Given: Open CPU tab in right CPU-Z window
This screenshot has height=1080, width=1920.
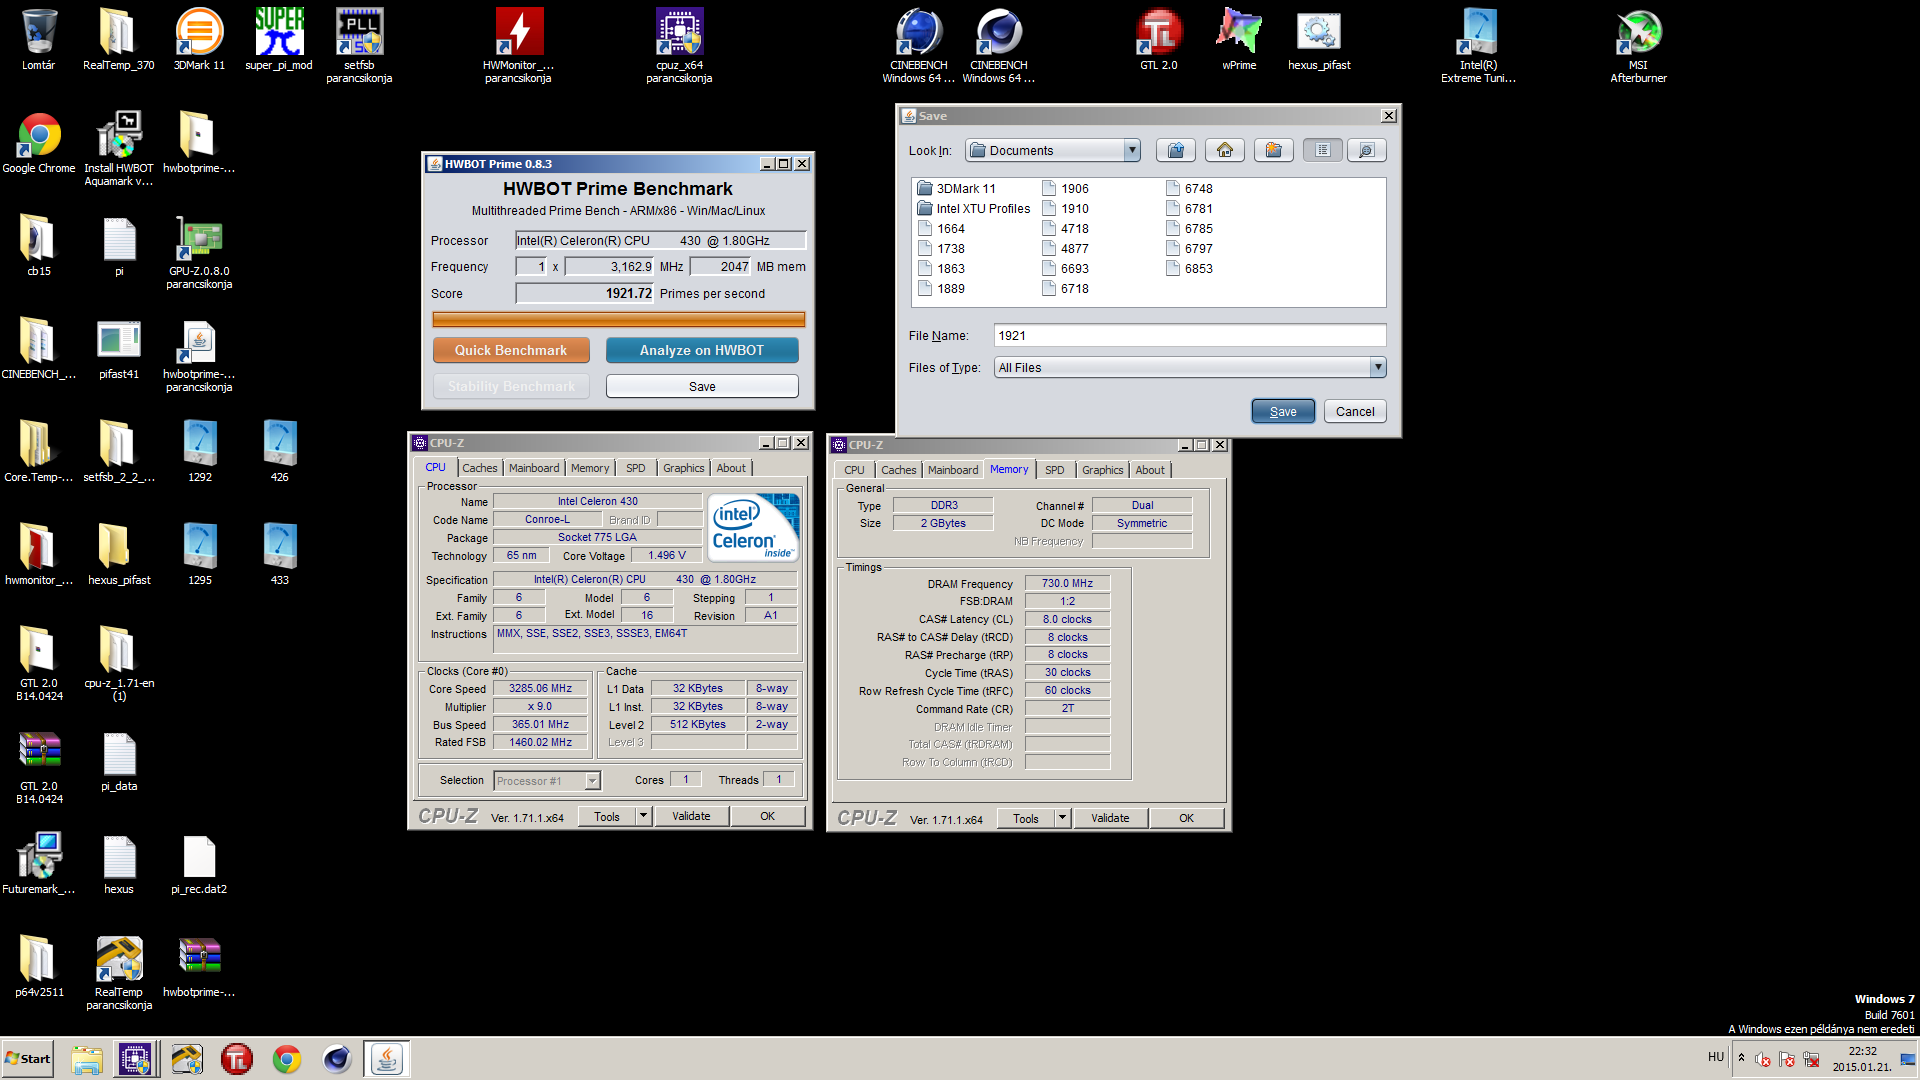Looking at the screenshot, I should (854, 470).
